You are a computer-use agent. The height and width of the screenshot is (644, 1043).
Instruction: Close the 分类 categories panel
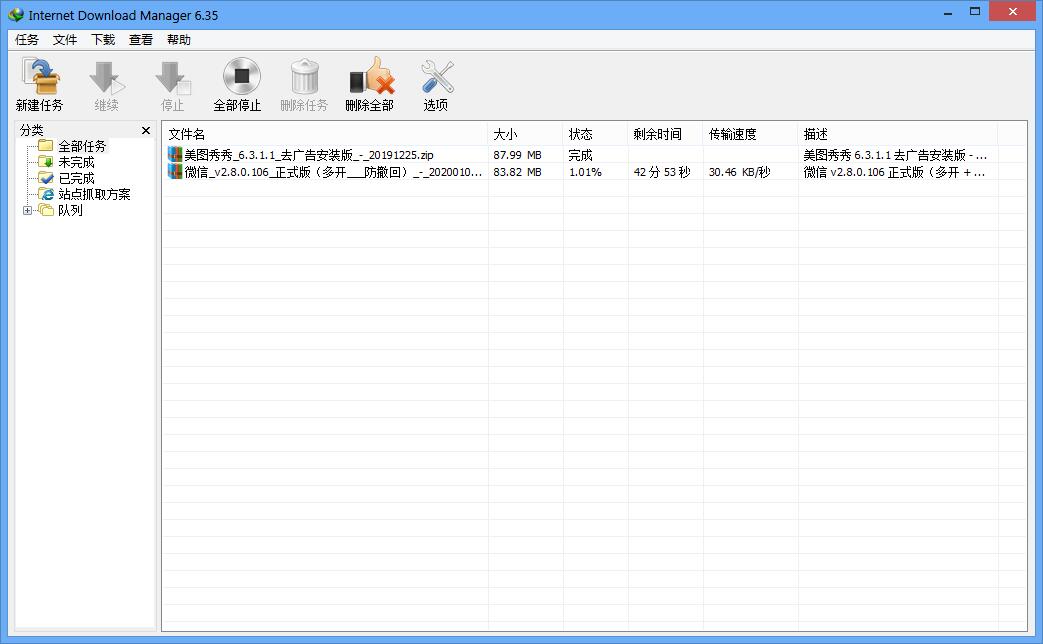[x=146, y=130]
